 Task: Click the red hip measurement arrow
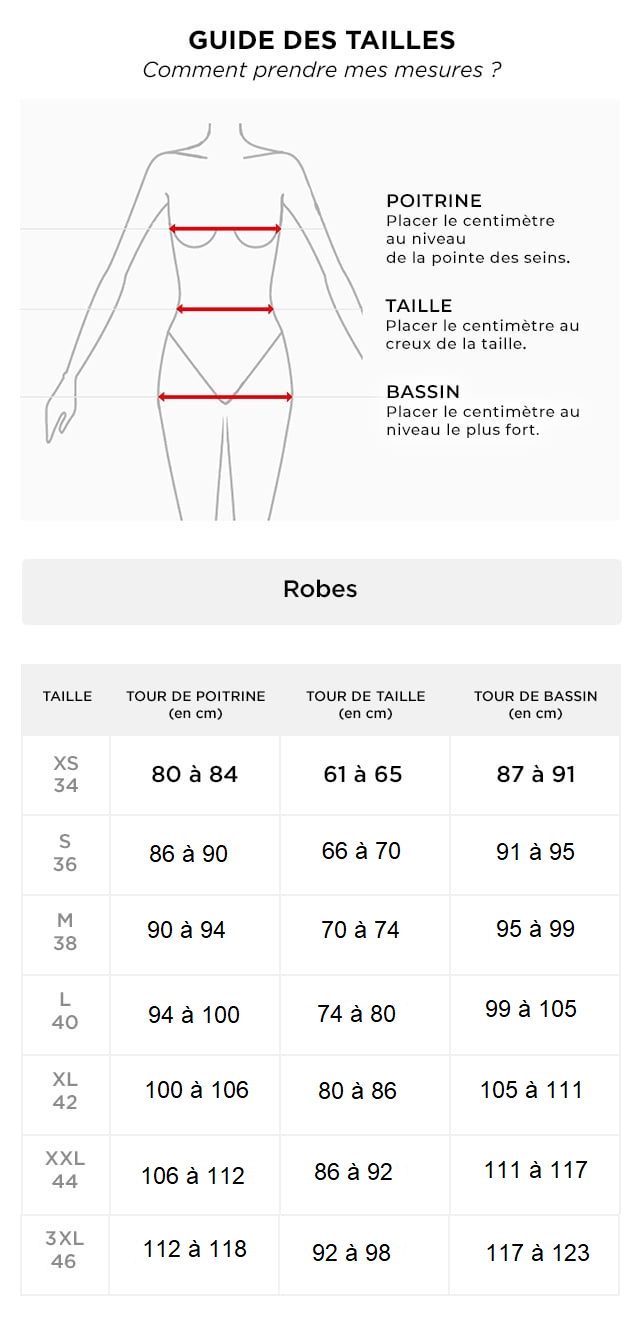[225, 397]
